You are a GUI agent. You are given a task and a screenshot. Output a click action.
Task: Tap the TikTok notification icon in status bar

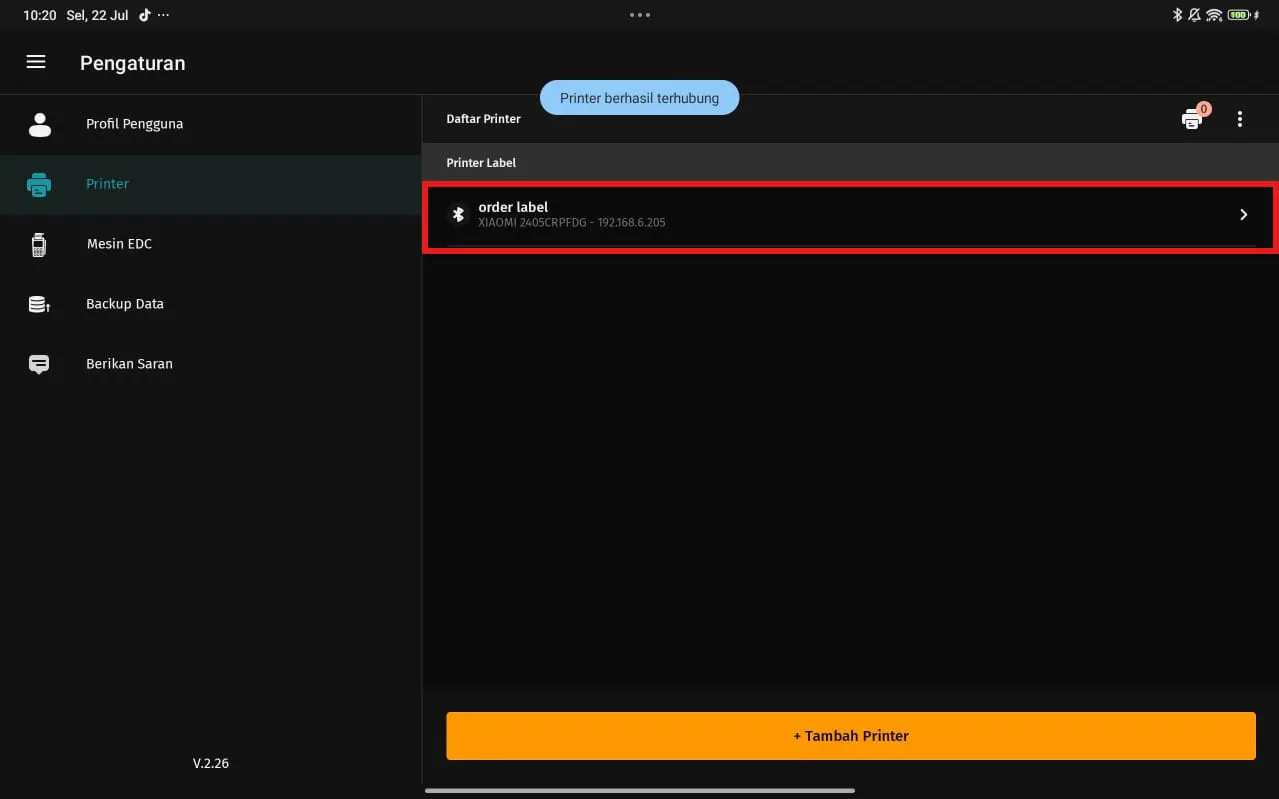pos(145,15)
